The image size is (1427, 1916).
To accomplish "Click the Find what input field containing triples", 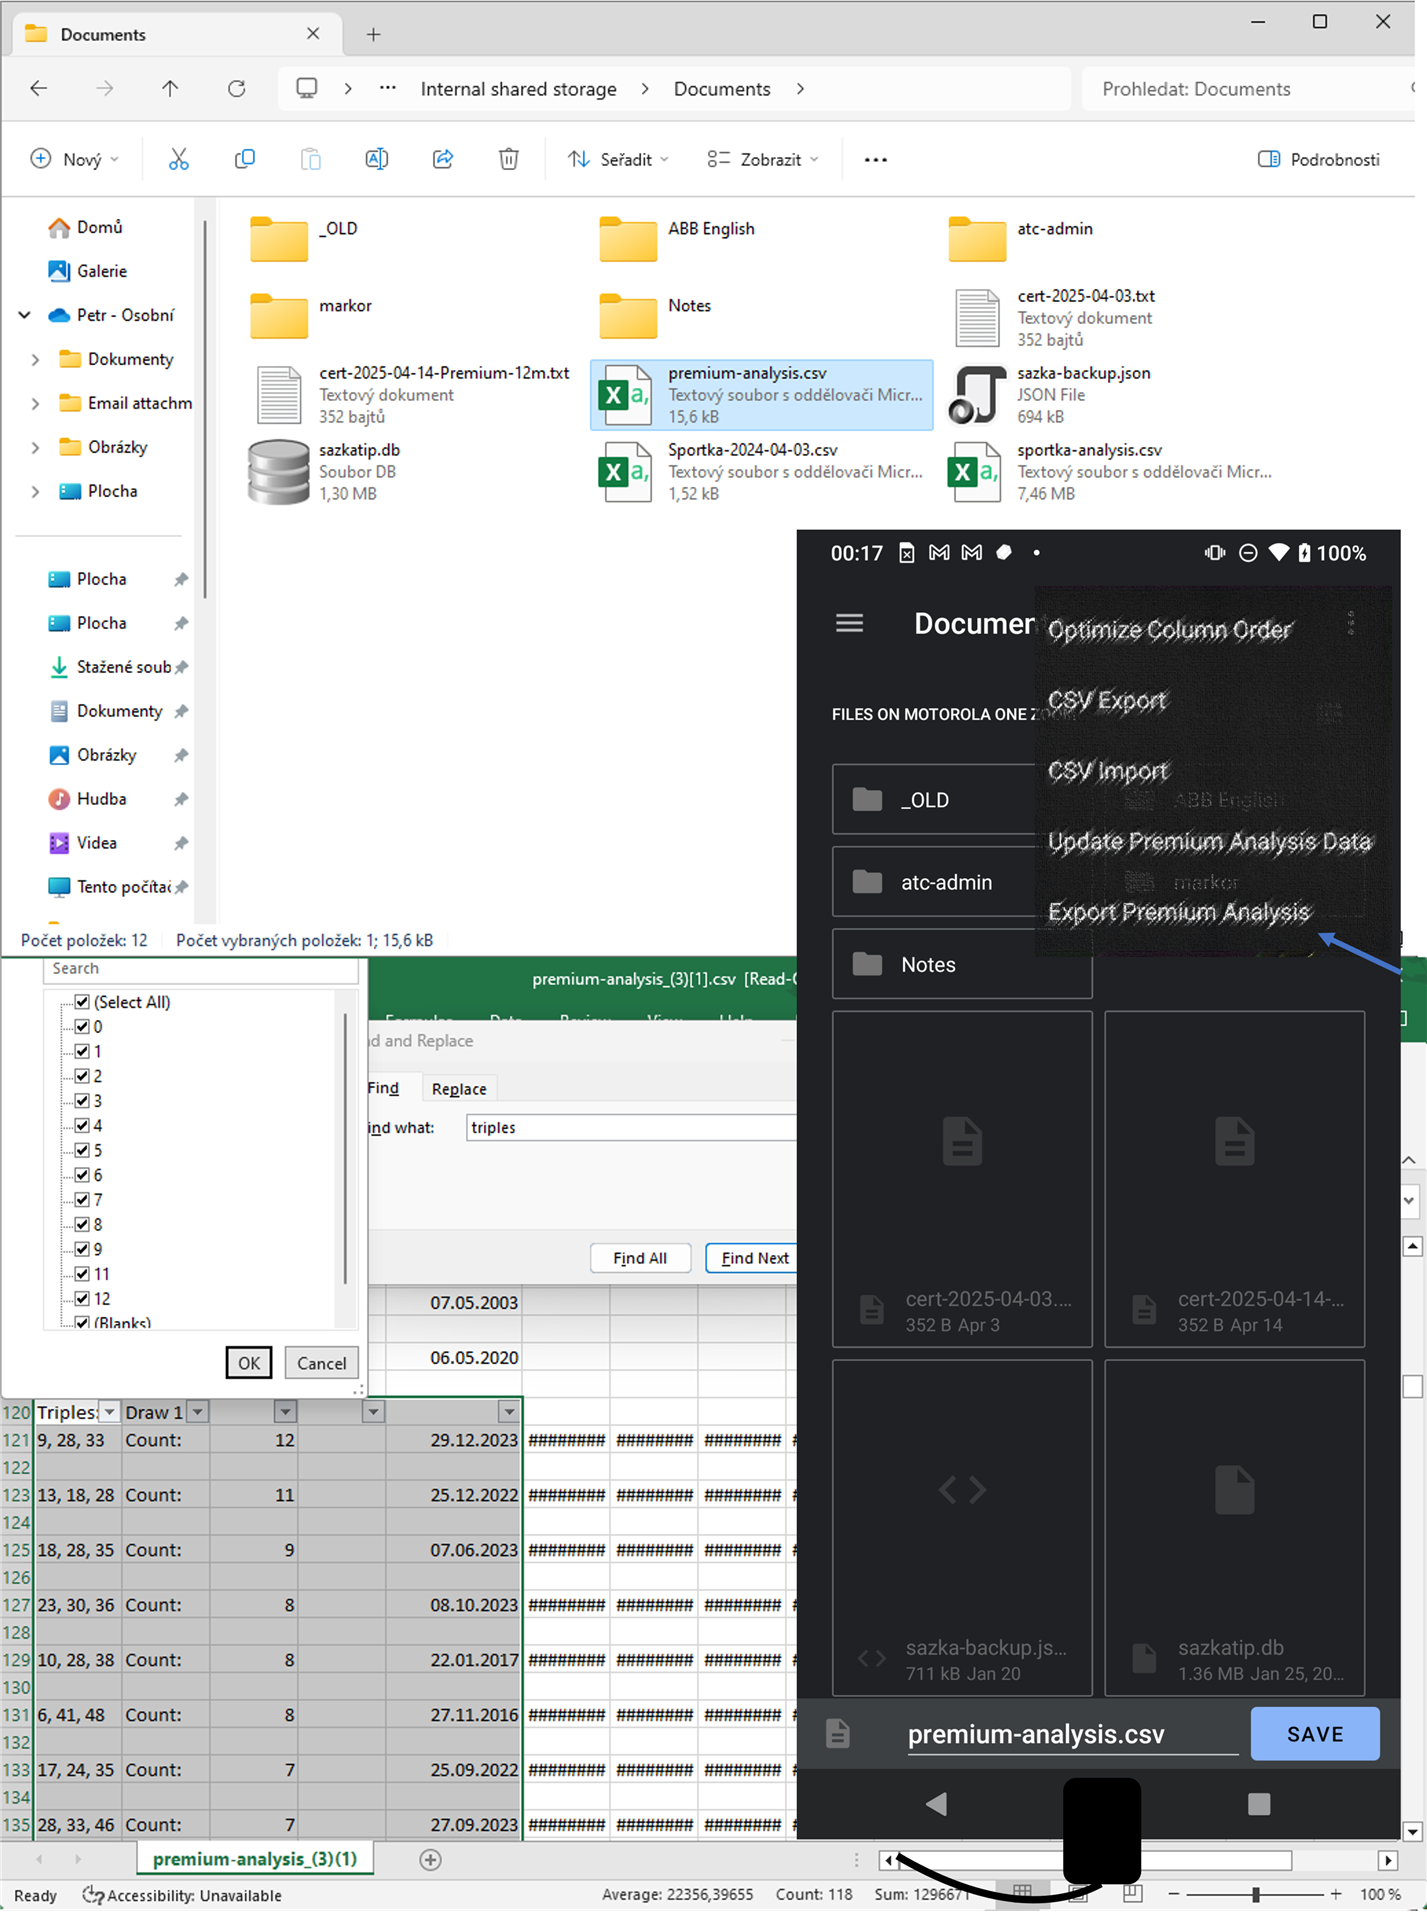I will coord(631,1127).
